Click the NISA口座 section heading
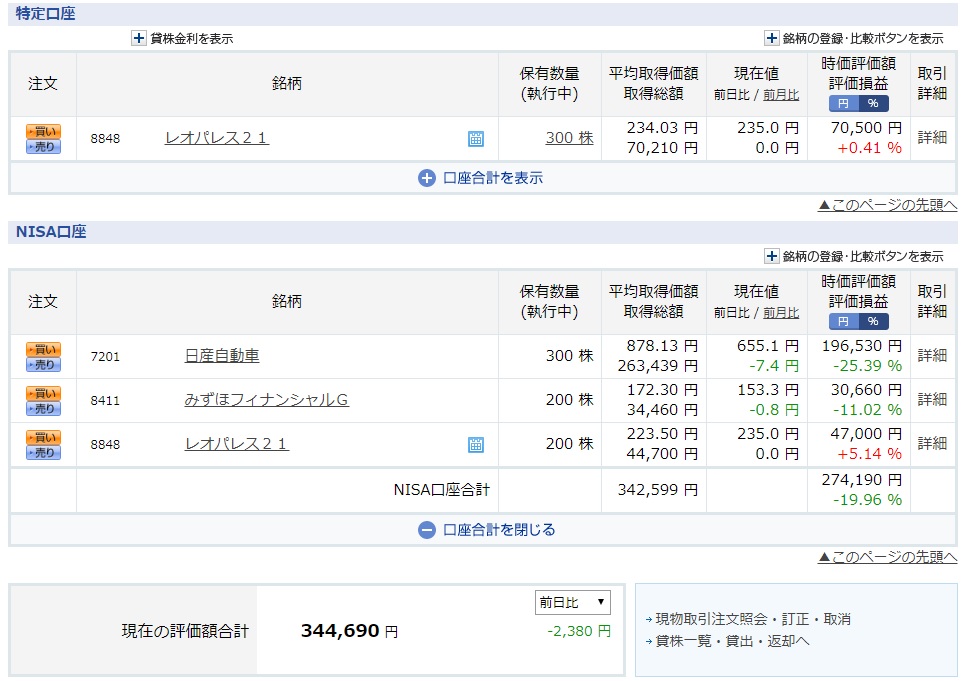Viewport: 965px width, 681px height. [x=51, y=231]
